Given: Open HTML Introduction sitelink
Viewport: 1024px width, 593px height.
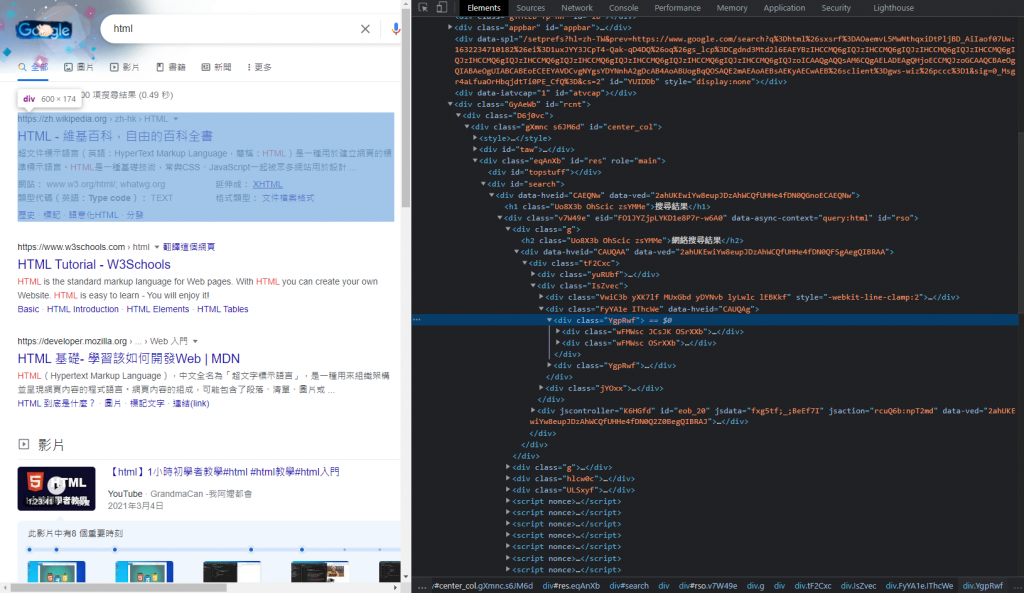Looking at the screenshot, I should pyautogui.click(x=83, y=309).
